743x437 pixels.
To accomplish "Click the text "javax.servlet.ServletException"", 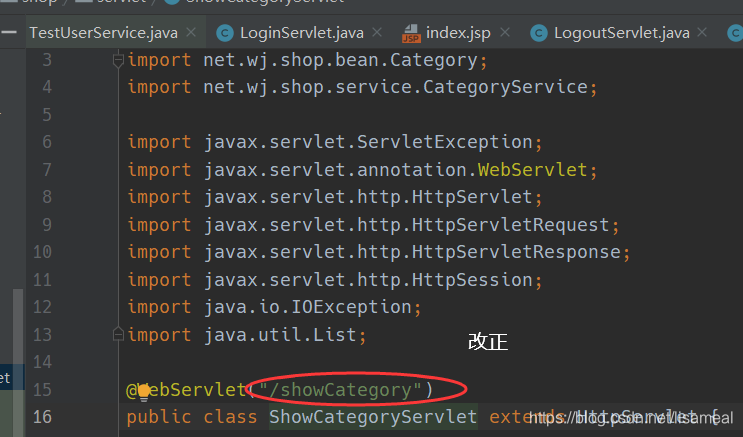I will click(368, 142).
